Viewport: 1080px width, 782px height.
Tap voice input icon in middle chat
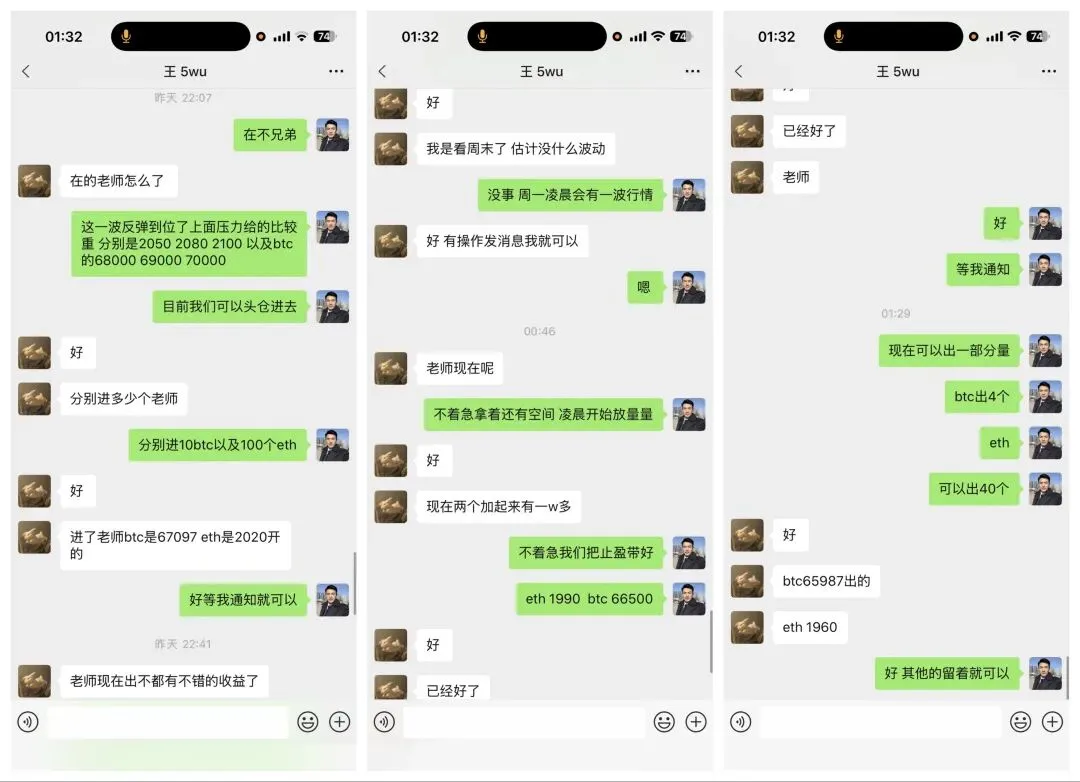(384, 721)
